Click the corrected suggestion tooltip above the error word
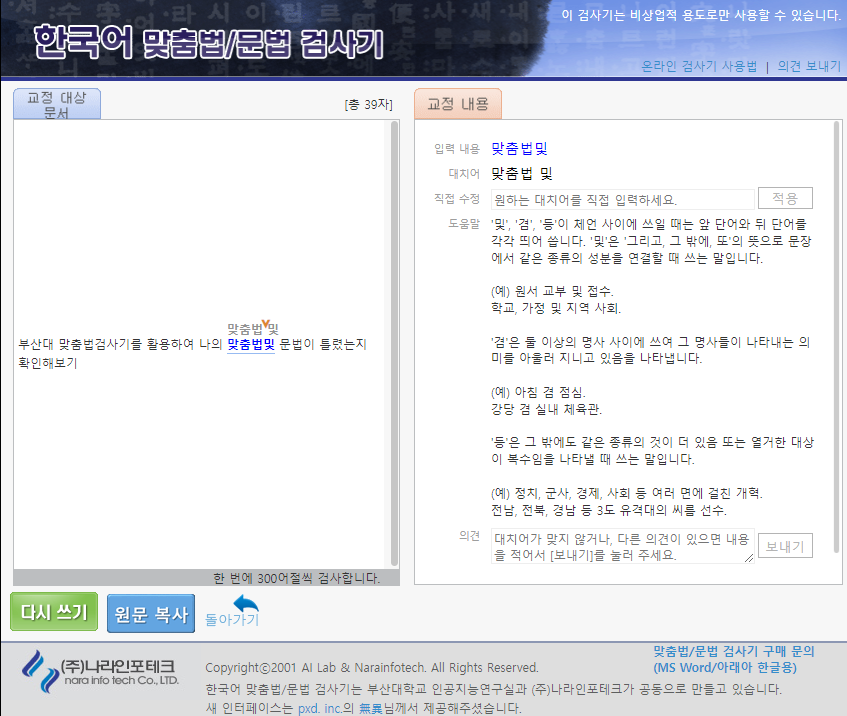847x716 pixels. pos(253,328)
